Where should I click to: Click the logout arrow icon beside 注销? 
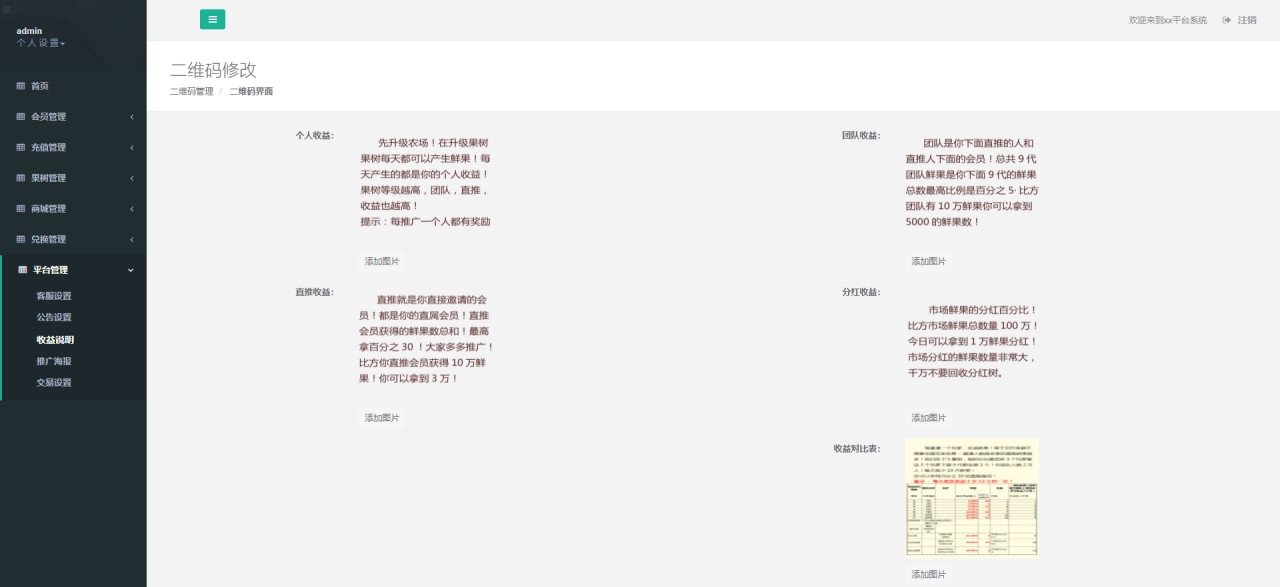click(1226, 20)
